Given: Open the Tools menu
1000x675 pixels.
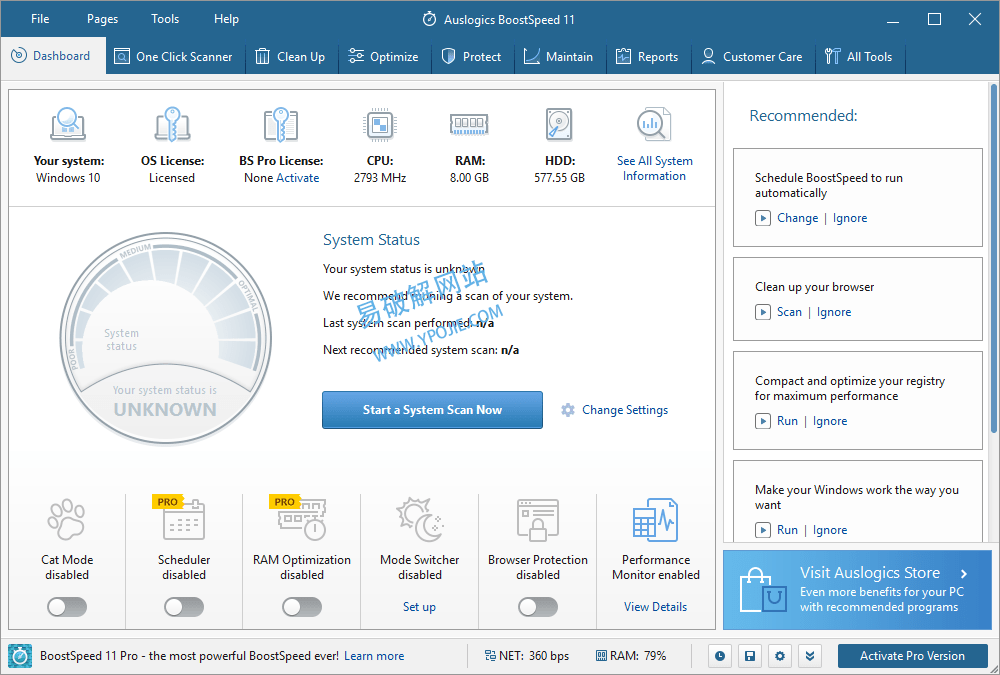Looking at the screenshot, I should click(x=165, y=19).
